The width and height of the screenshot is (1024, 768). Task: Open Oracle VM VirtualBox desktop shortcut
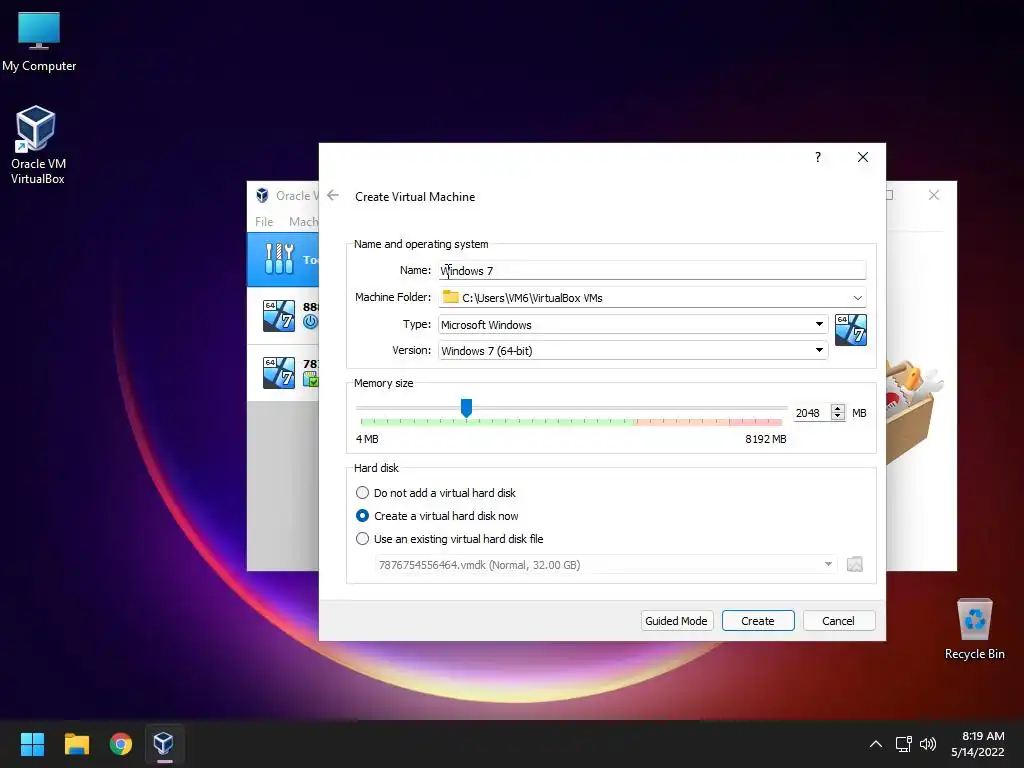[x=37, y=145]
